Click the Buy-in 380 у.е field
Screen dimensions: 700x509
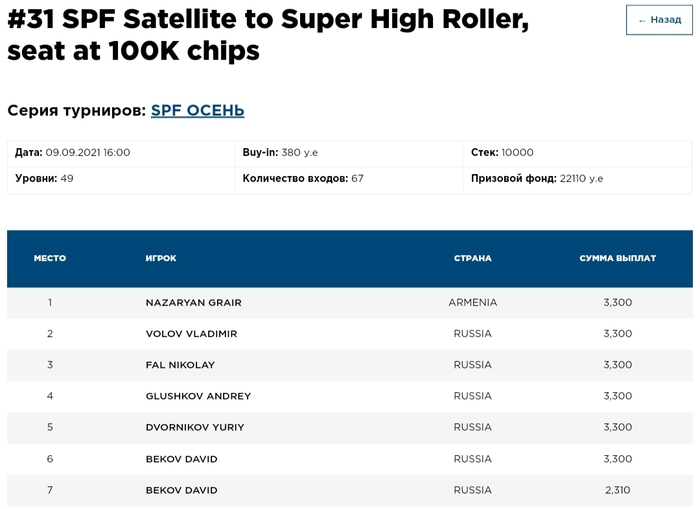294,153
